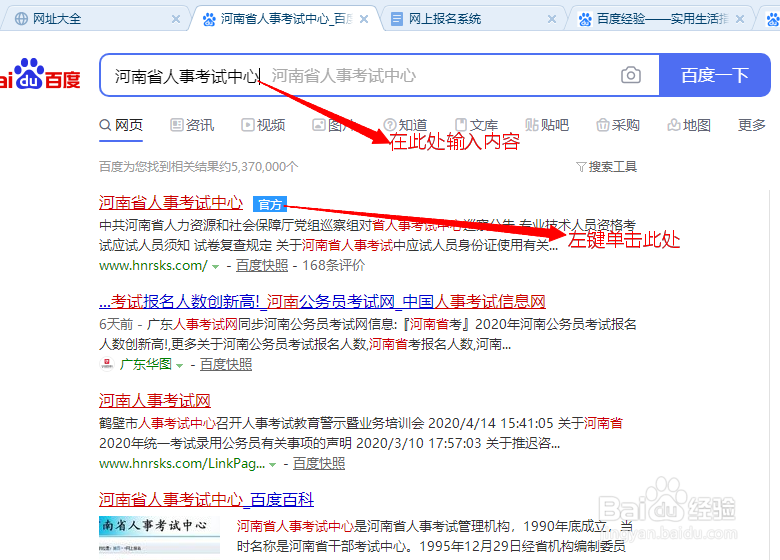
Task: Select the 网页 search category
Action: coord(121,125)
